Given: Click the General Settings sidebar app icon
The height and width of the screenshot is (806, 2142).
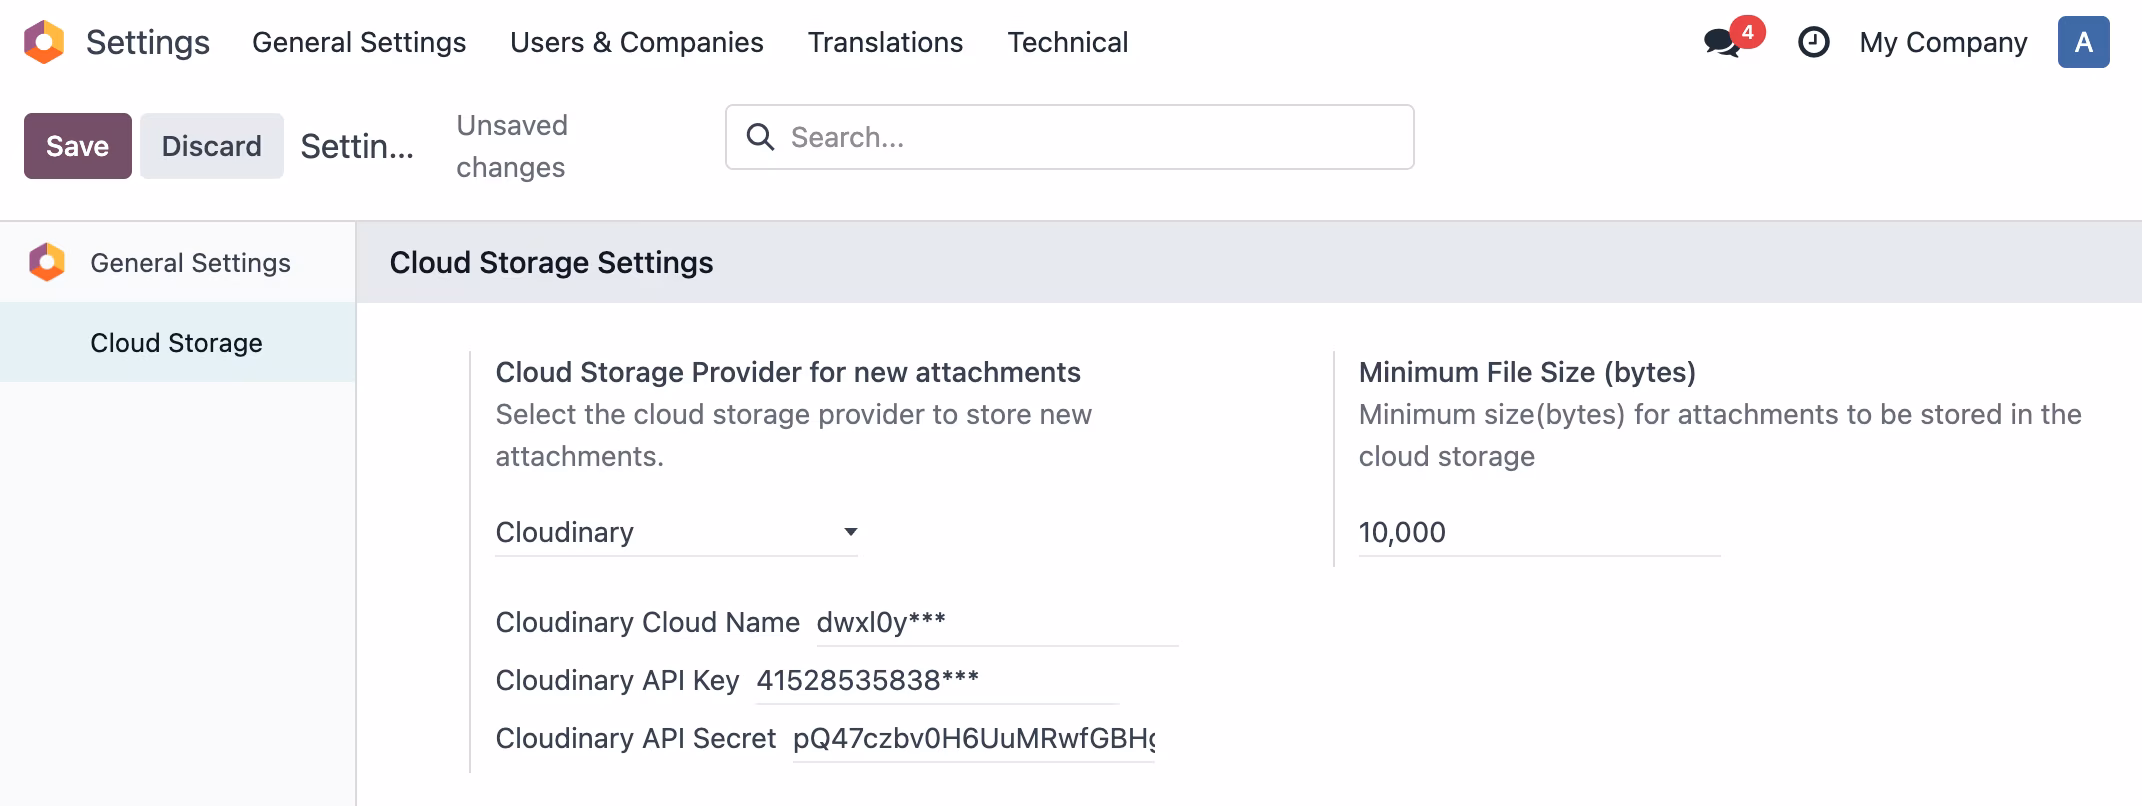Looking at the screenshot, I should pos(47,262).
